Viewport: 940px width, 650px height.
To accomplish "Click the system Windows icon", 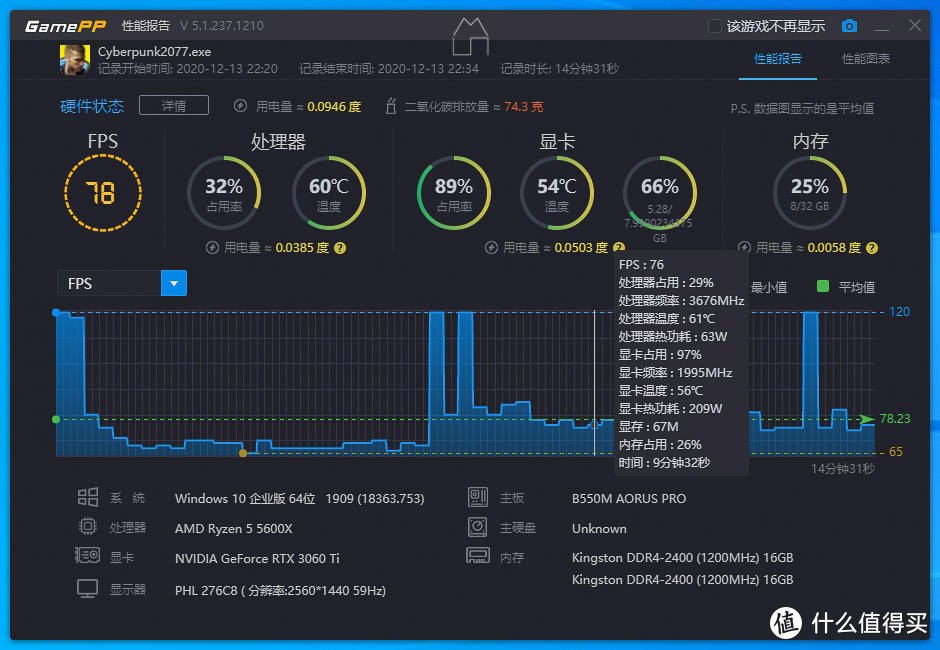I will click(x=88, y=497).
